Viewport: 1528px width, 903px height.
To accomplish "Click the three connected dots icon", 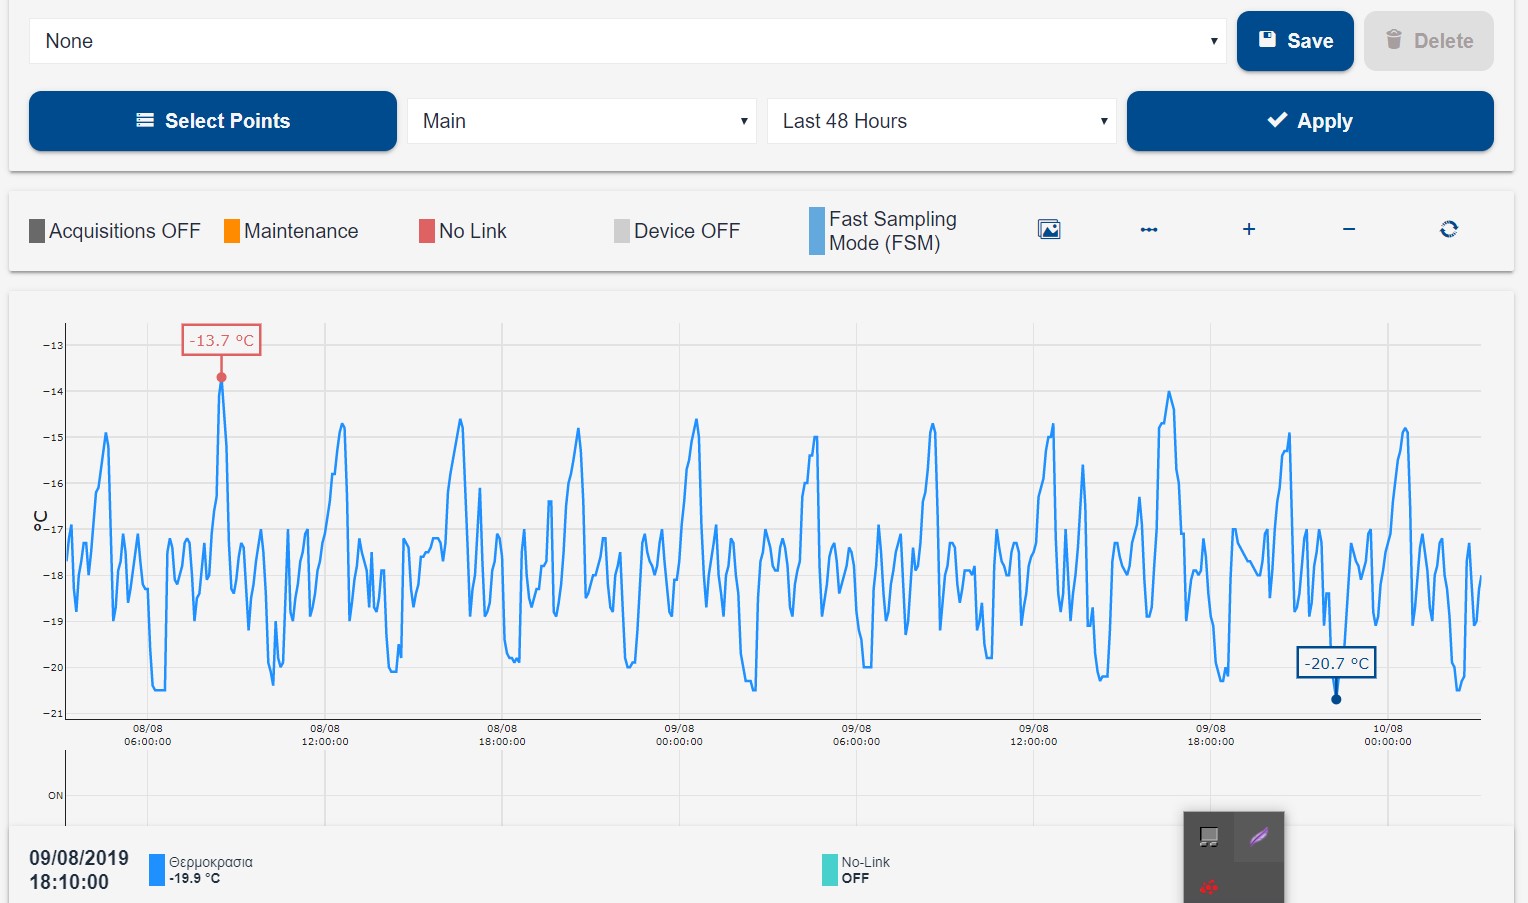I will pyautogui.click(x=1149, y=230).
